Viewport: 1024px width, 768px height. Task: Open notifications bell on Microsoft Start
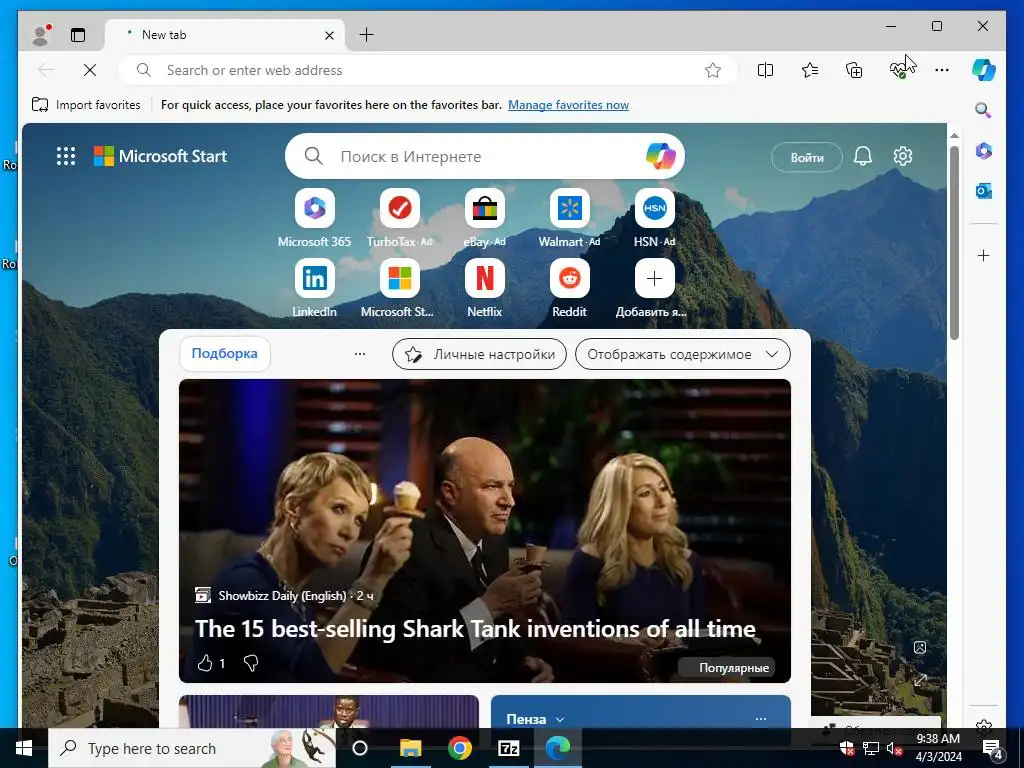pyautogui.click(x=863, y=156)
